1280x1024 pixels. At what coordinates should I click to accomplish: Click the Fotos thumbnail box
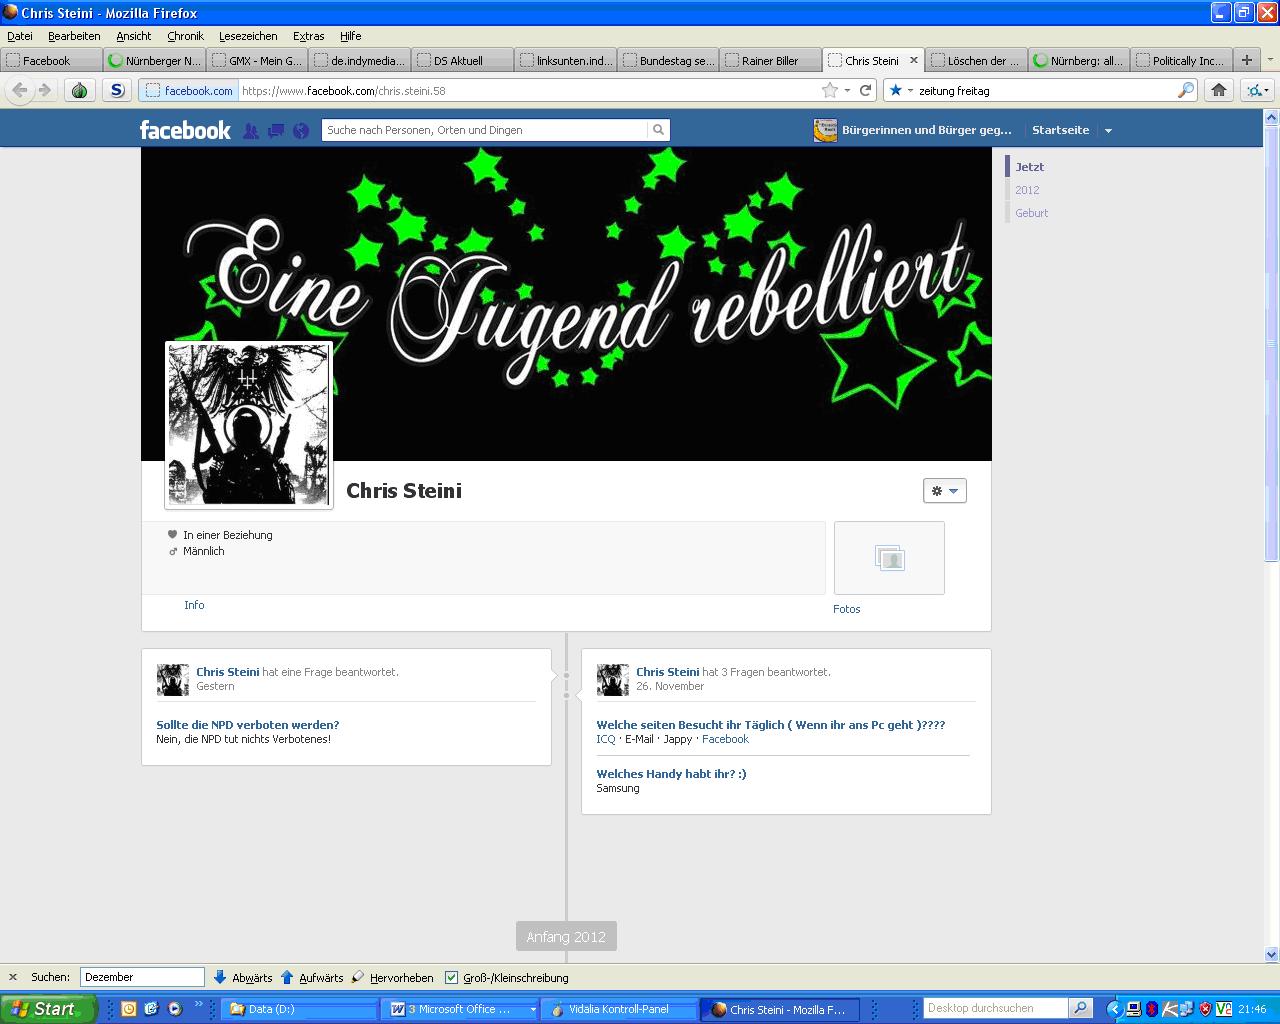(889, 558)
